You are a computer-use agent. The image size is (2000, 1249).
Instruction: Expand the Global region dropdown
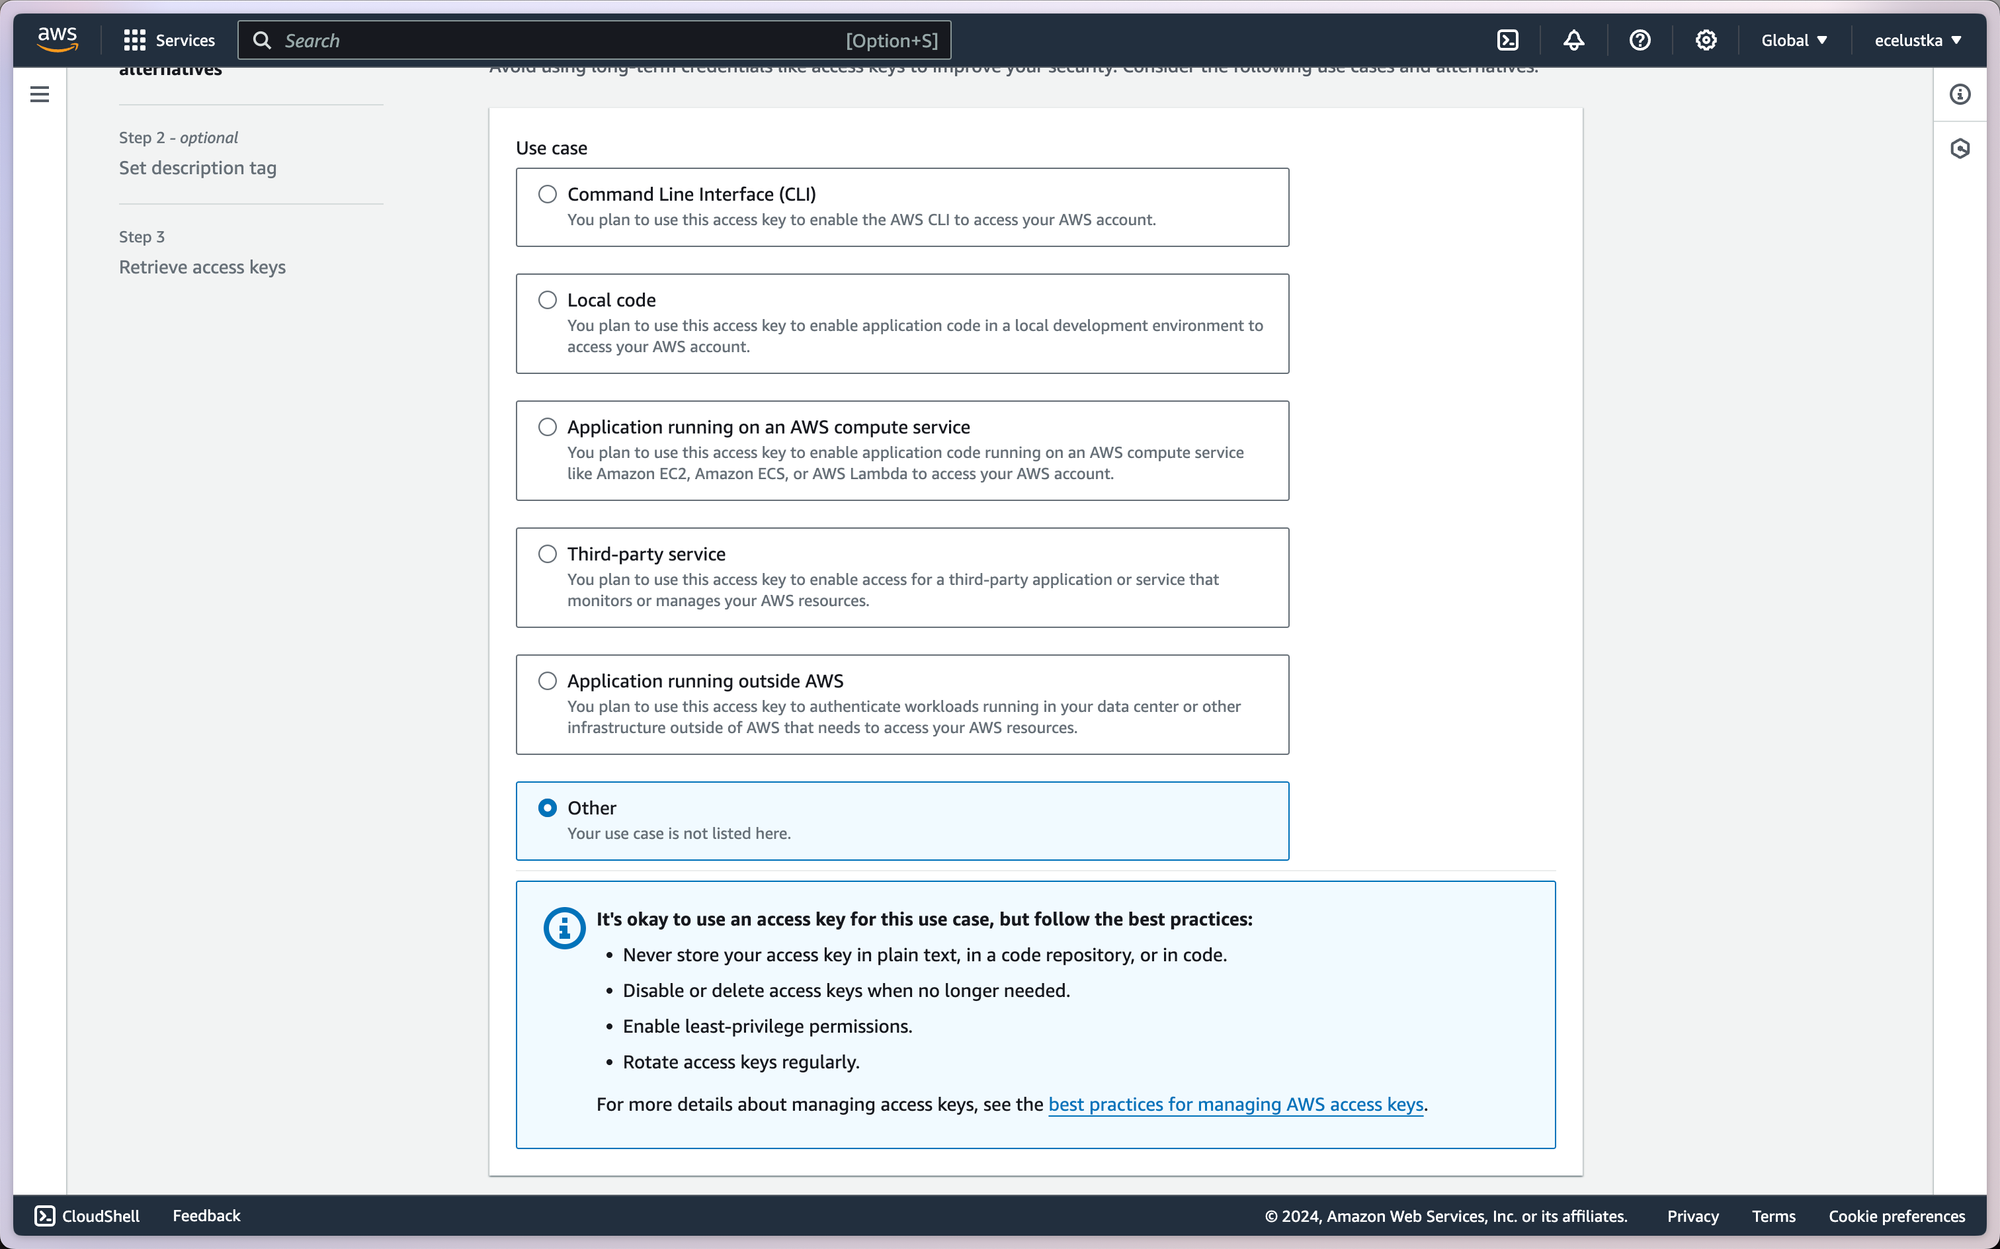coord(1794,40)
